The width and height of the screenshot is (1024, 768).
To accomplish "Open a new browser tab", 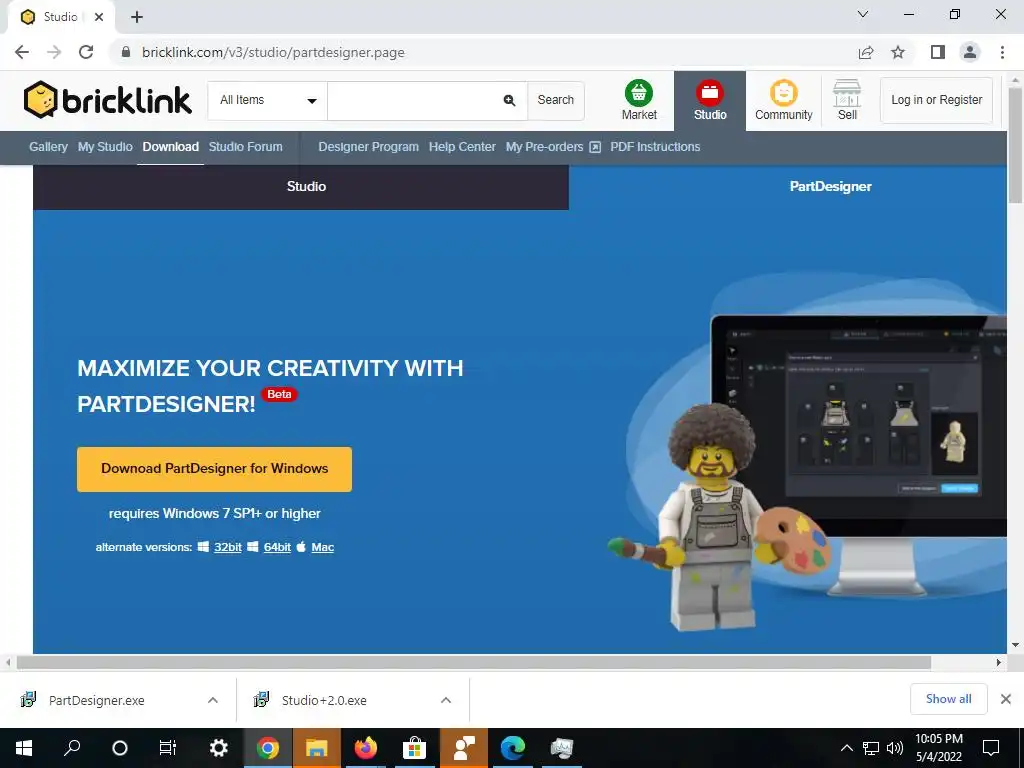I will pyautogui.click(x=136, y=17).
